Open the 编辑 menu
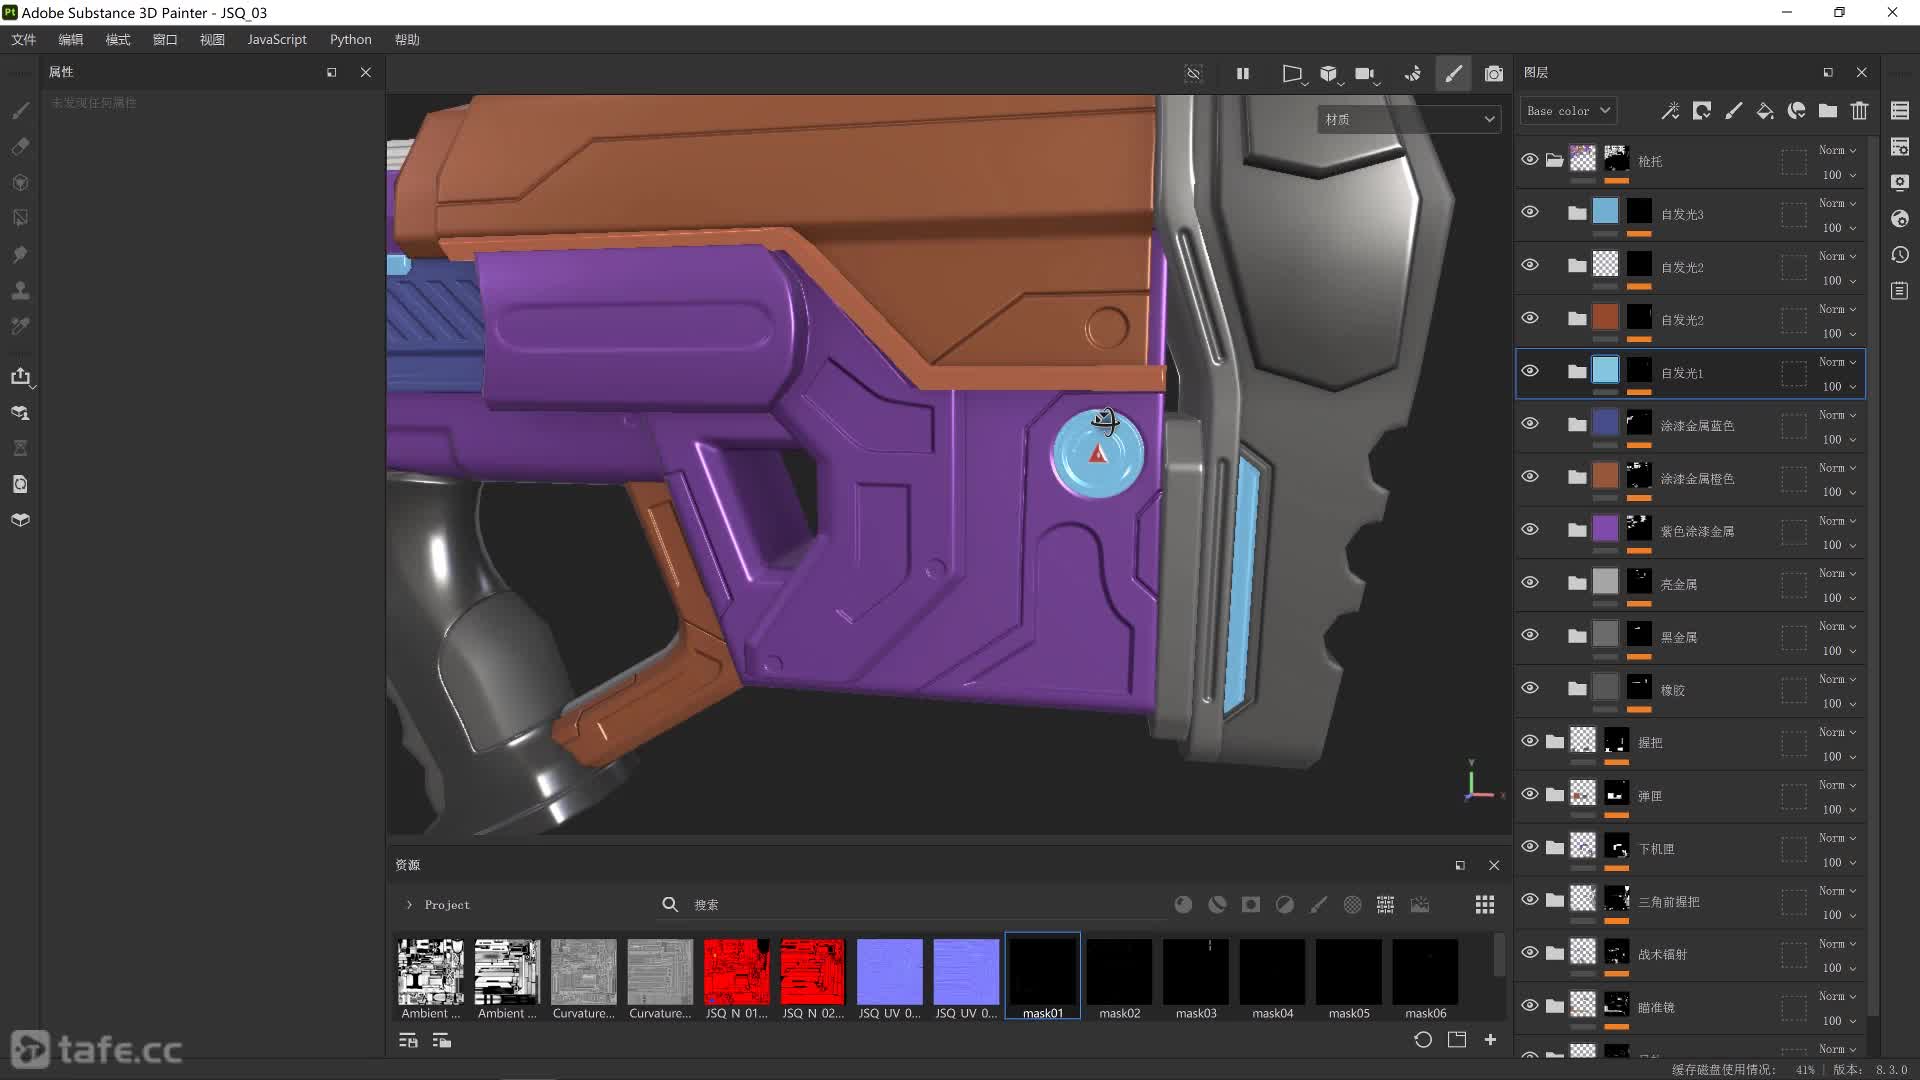The height and width of the screenshot is (1080, 1920). coord(71,39)
